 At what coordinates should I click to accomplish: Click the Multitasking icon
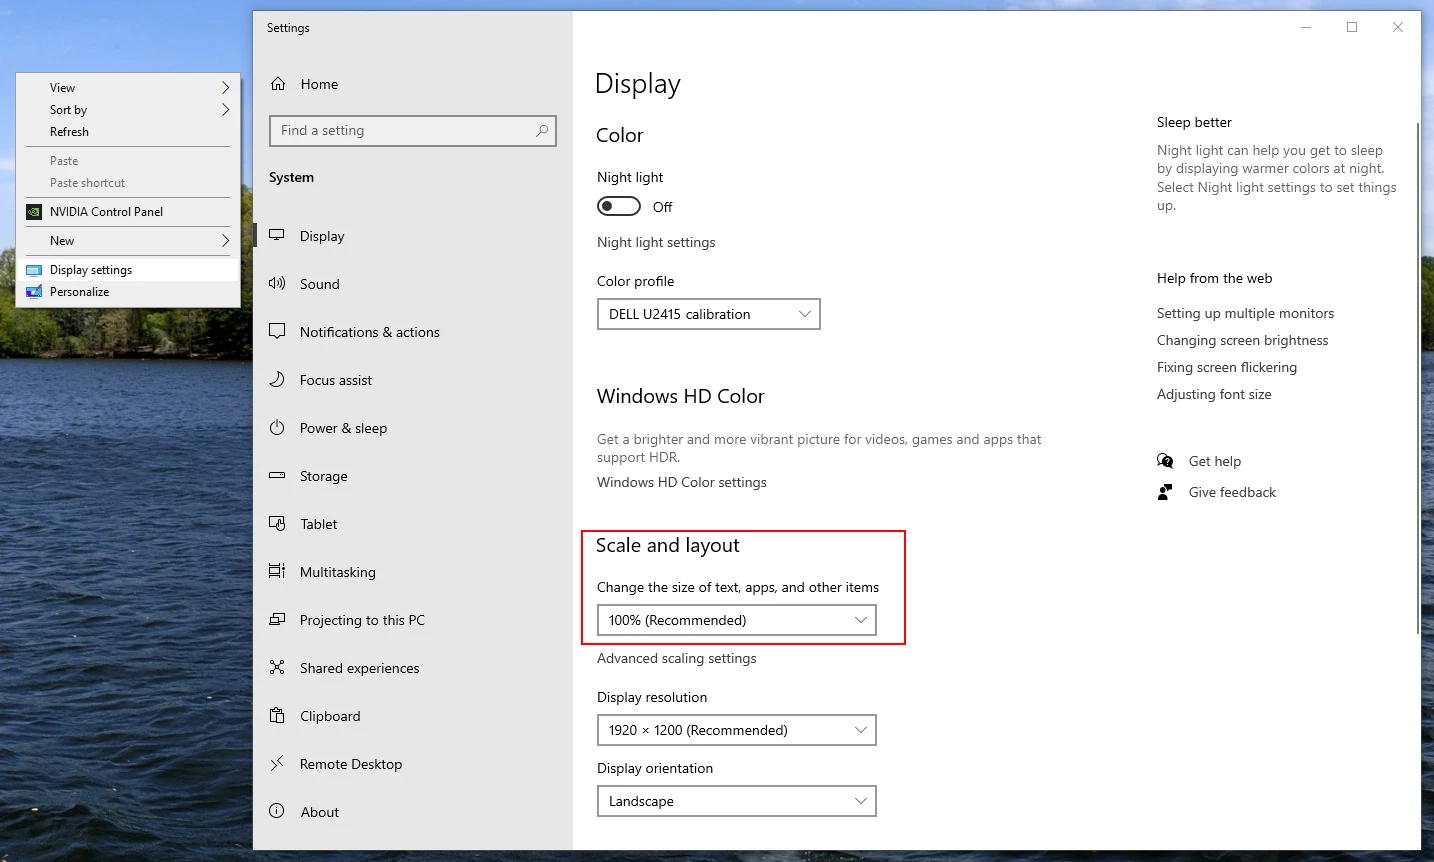pyautogui.click(x=277, y=571)
